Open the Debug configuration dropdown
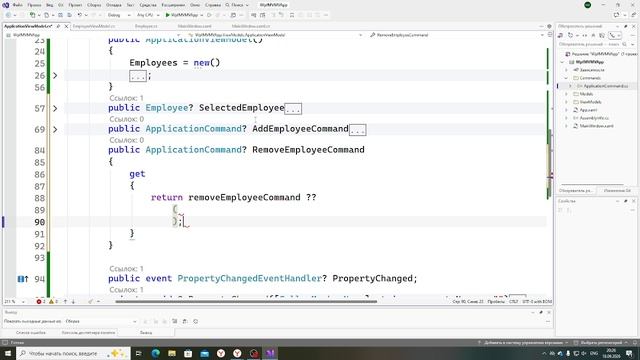Image resolution: width=640 pixels, height=360 pixels. pos(119,15)
